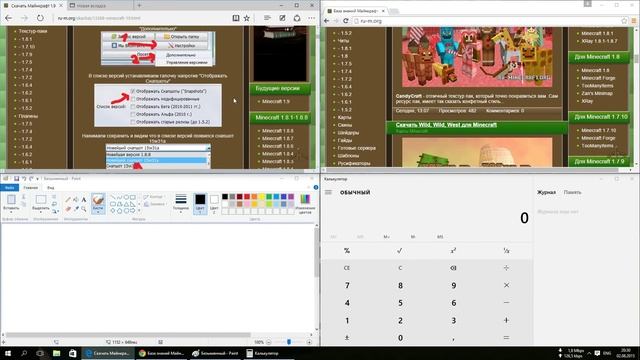
Task: Click the Save icon in Paint title bar
Action: click(16, 178)
